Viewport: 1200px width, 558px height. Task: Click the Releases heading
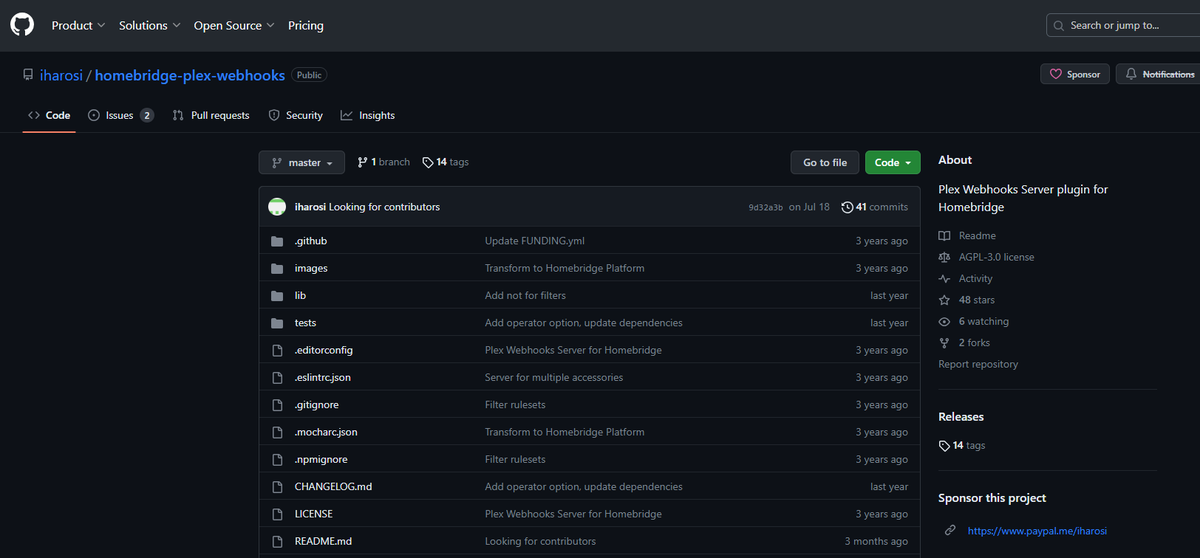(961, 417)
